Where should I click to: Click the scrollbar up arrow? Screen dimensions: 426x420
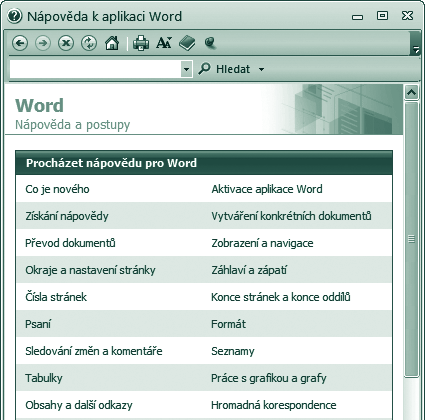(412, 92)
